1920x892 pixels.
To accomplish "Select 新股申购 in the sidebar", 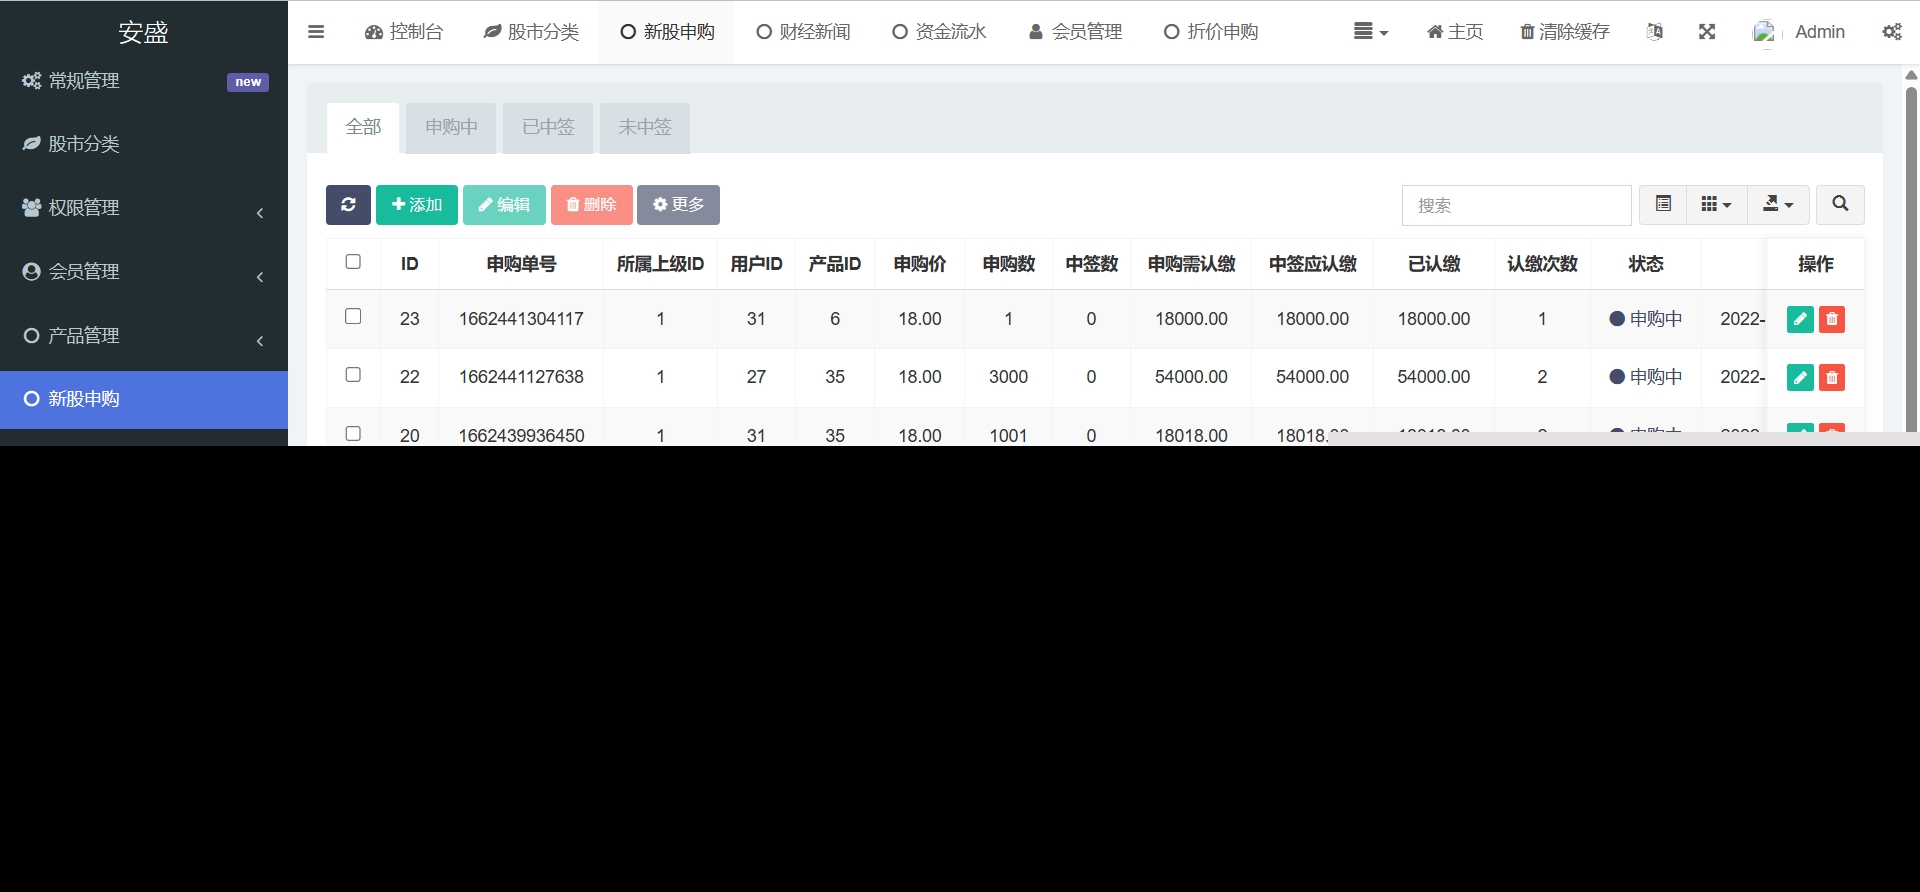I will coord(144,399).
